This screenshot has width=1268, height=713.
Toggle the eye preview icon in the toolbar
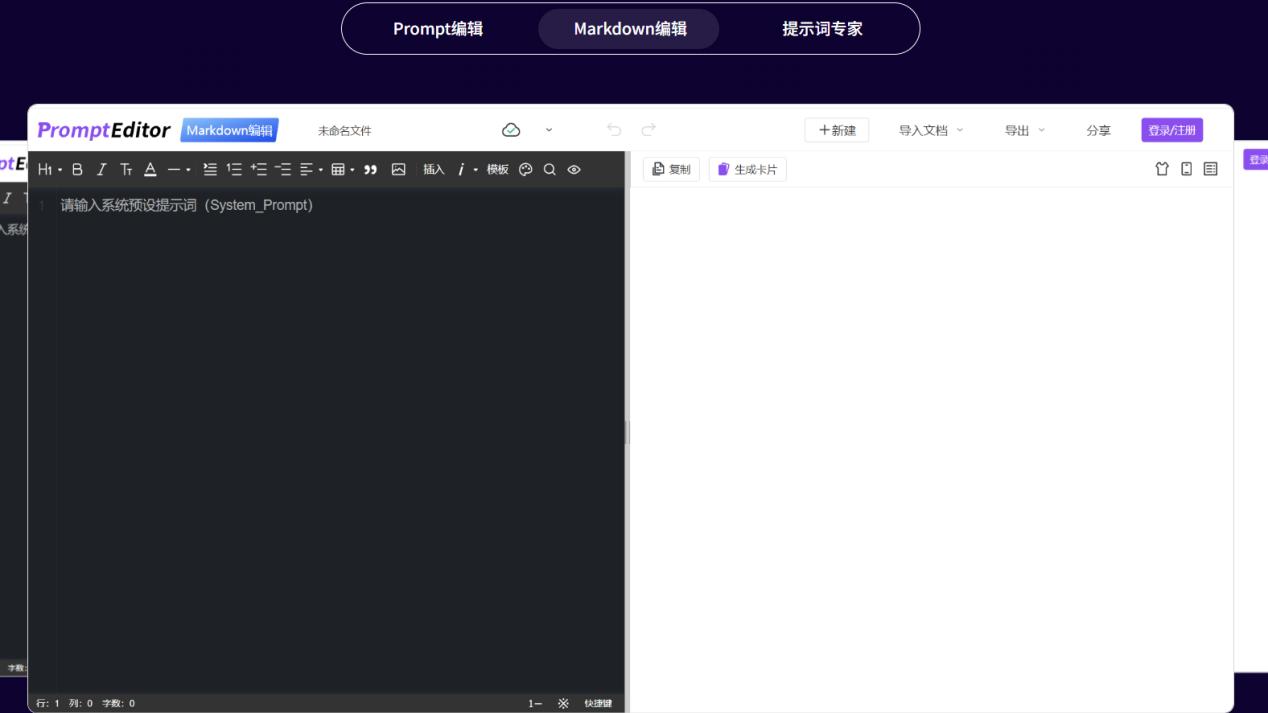[x=574, y=169]
